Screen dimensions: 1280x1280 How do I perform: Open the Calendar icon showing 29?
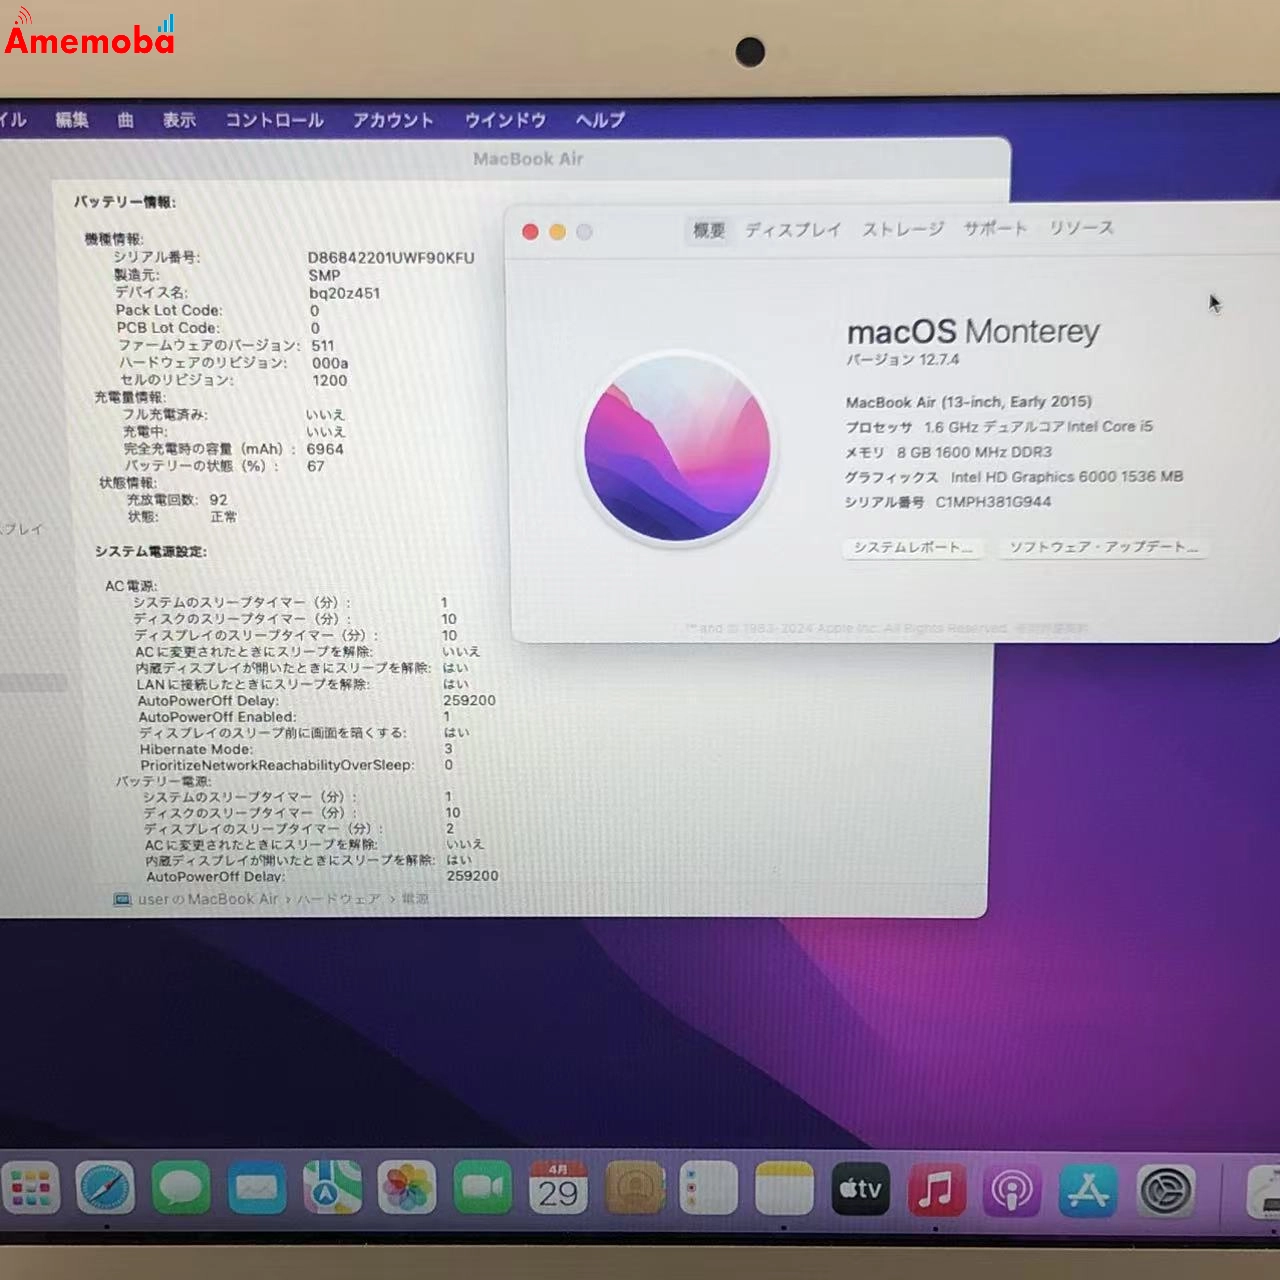[x=558, y=1189]
